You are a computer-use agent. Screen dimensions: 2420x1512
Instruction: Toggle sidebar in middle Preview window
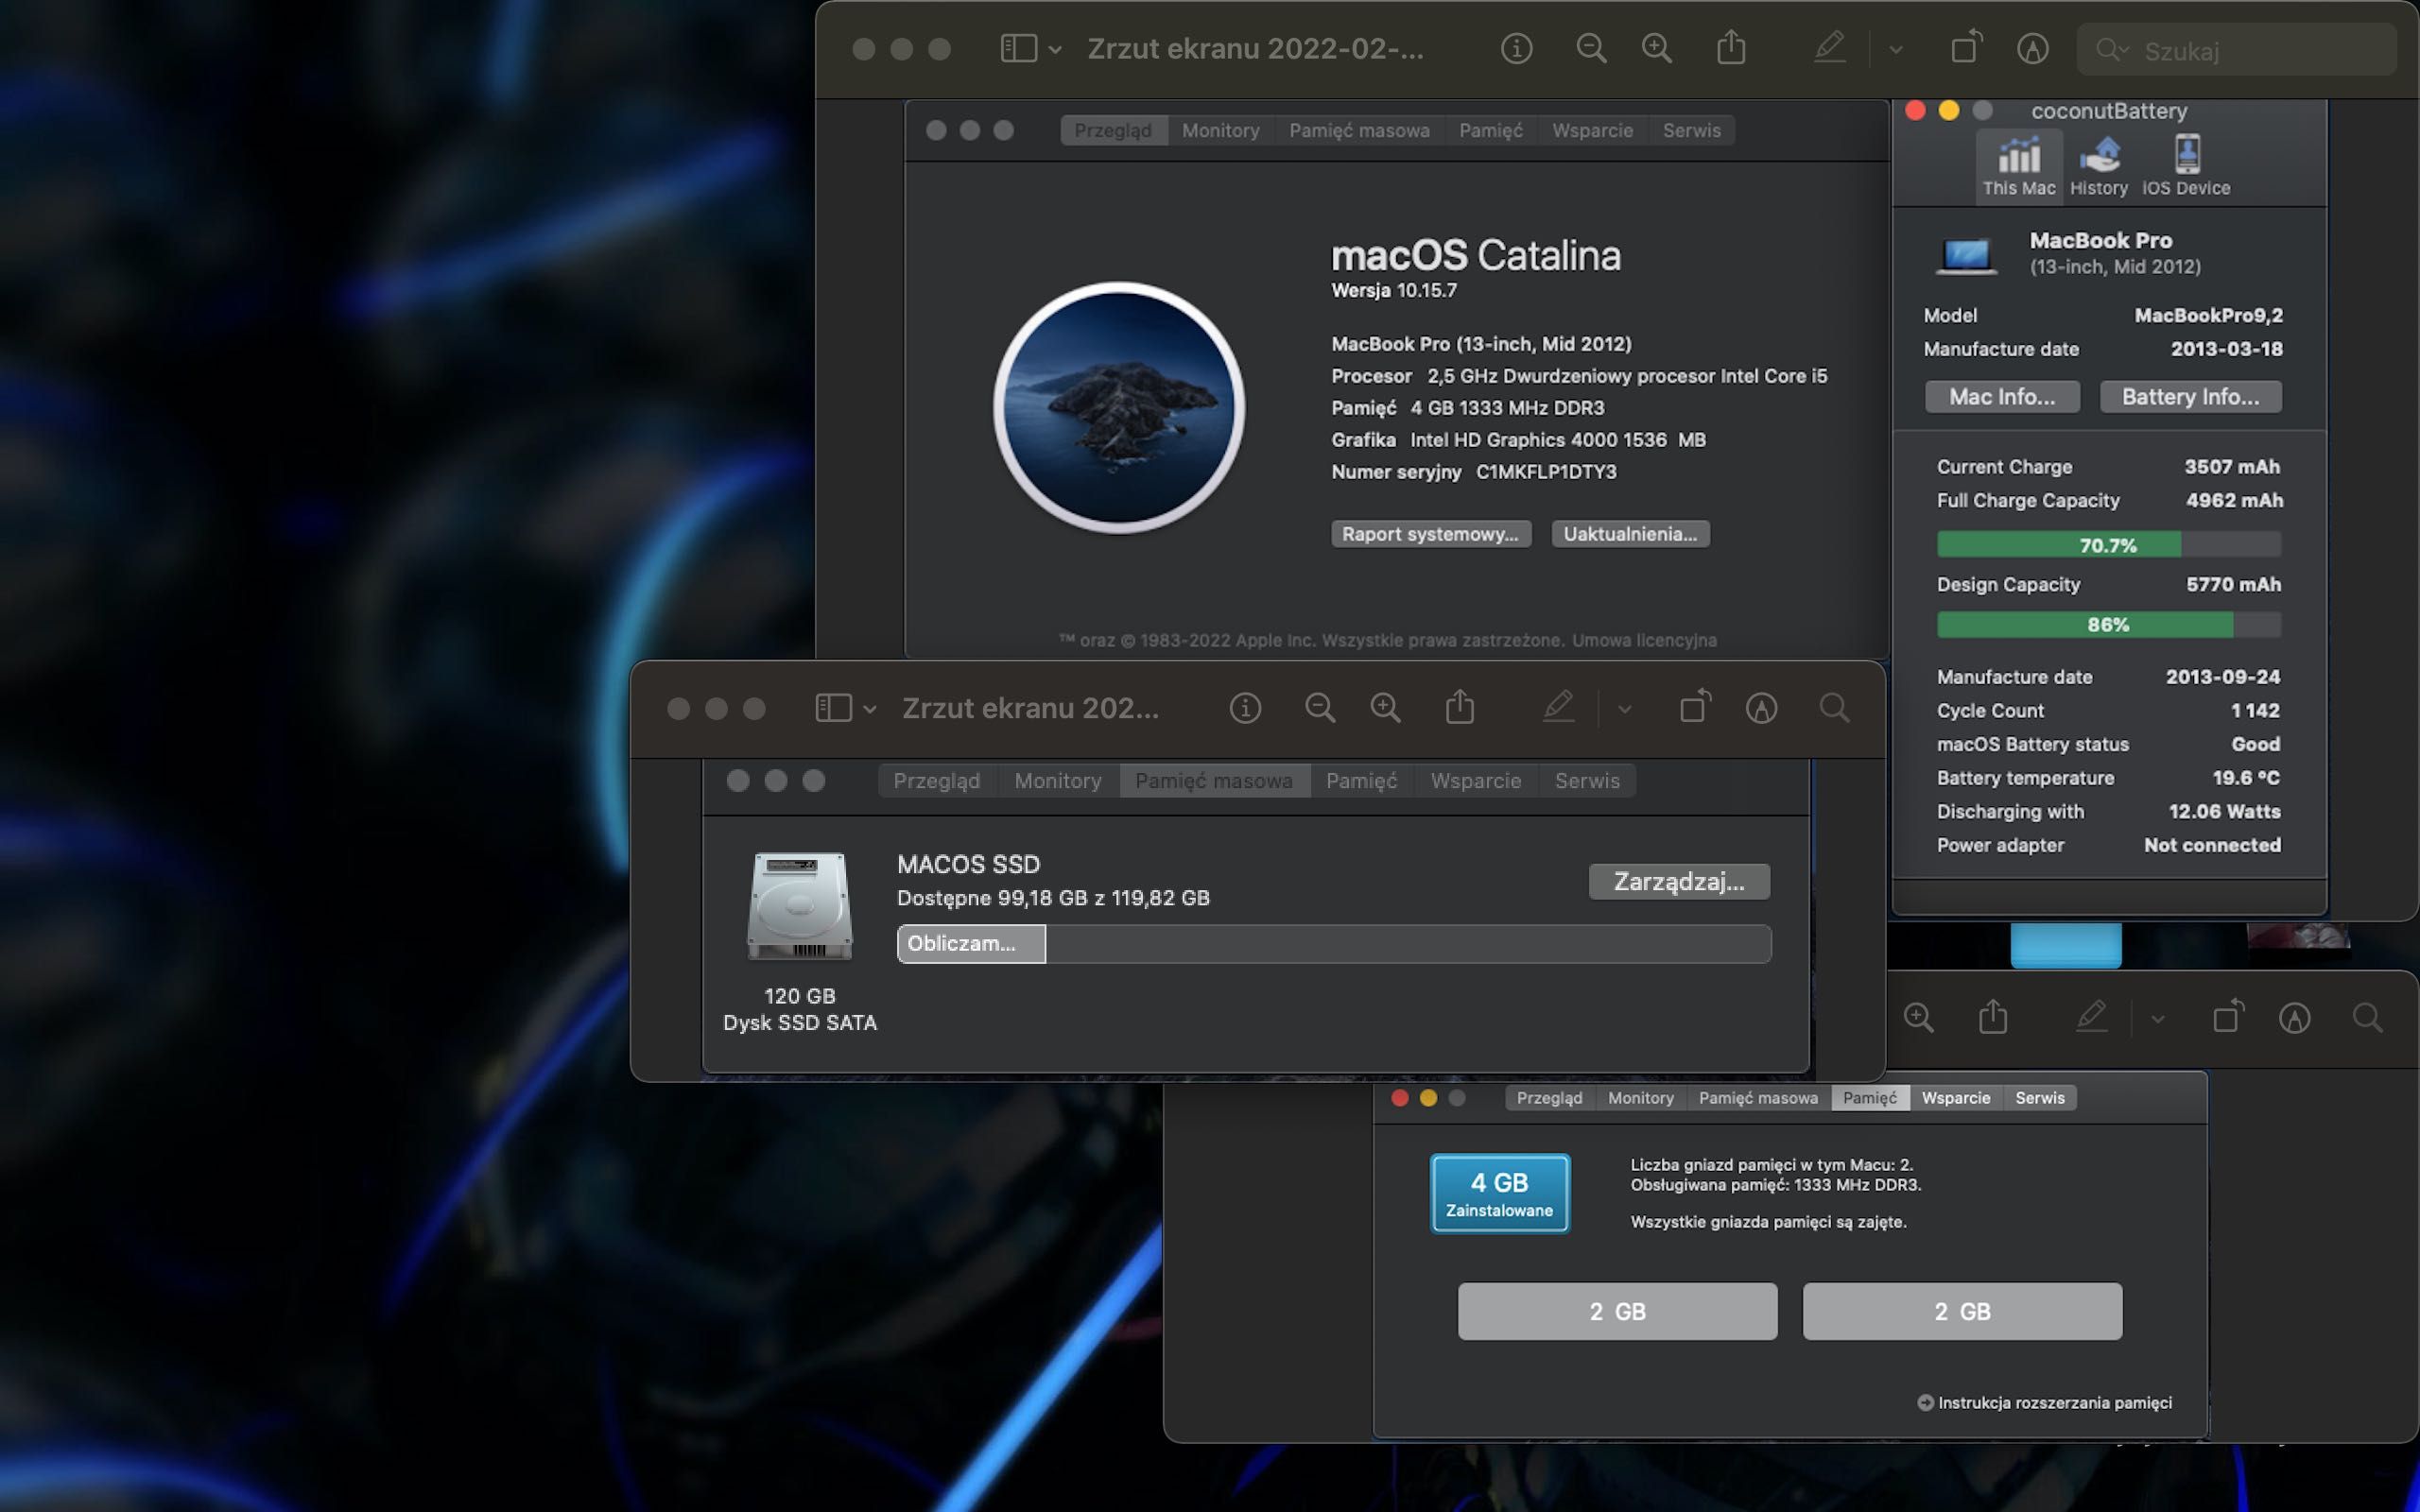point(833,708)
